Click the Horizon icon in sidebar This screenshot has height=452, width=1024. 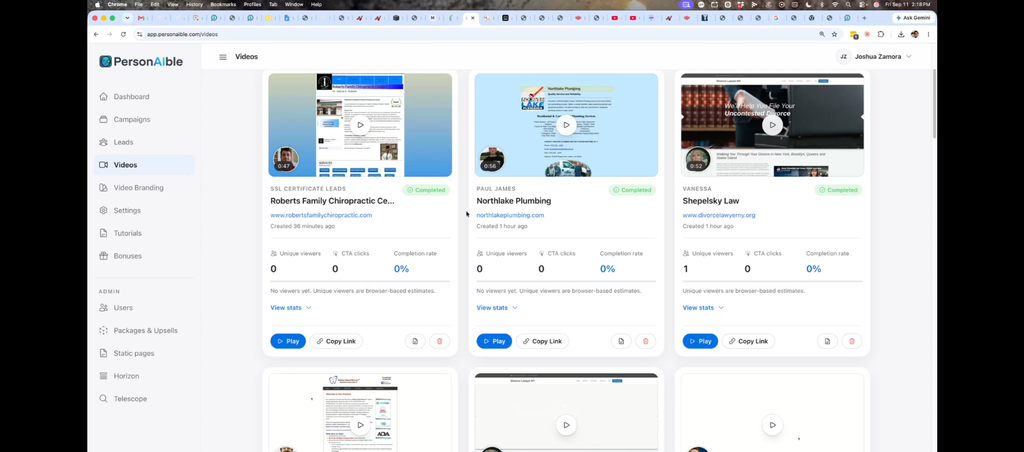click(103, 376)
